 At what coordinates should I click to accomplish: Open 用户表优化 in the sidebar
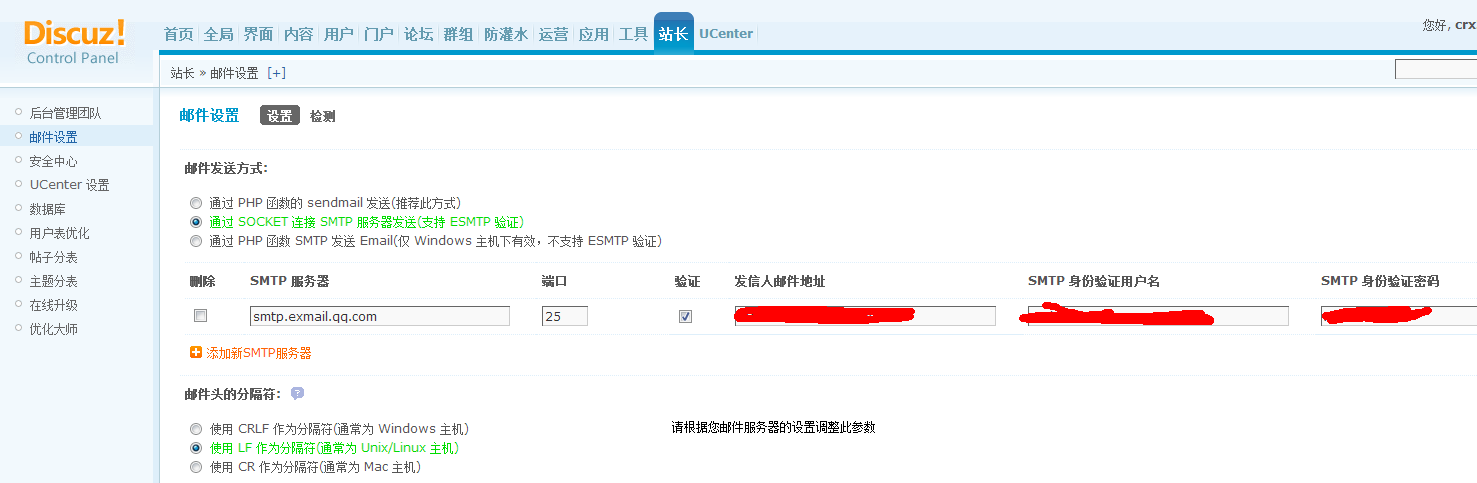coord(59,233)
